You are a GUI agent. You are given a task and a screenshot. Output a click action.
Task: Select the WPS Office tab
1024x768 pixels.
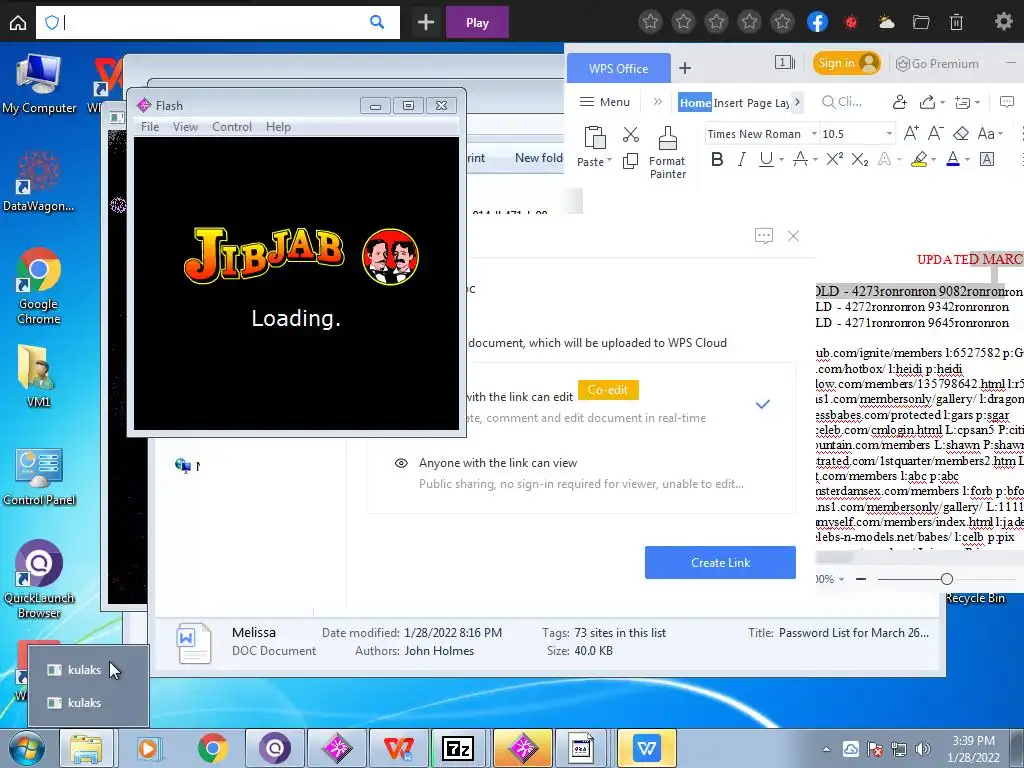[618, 68]
